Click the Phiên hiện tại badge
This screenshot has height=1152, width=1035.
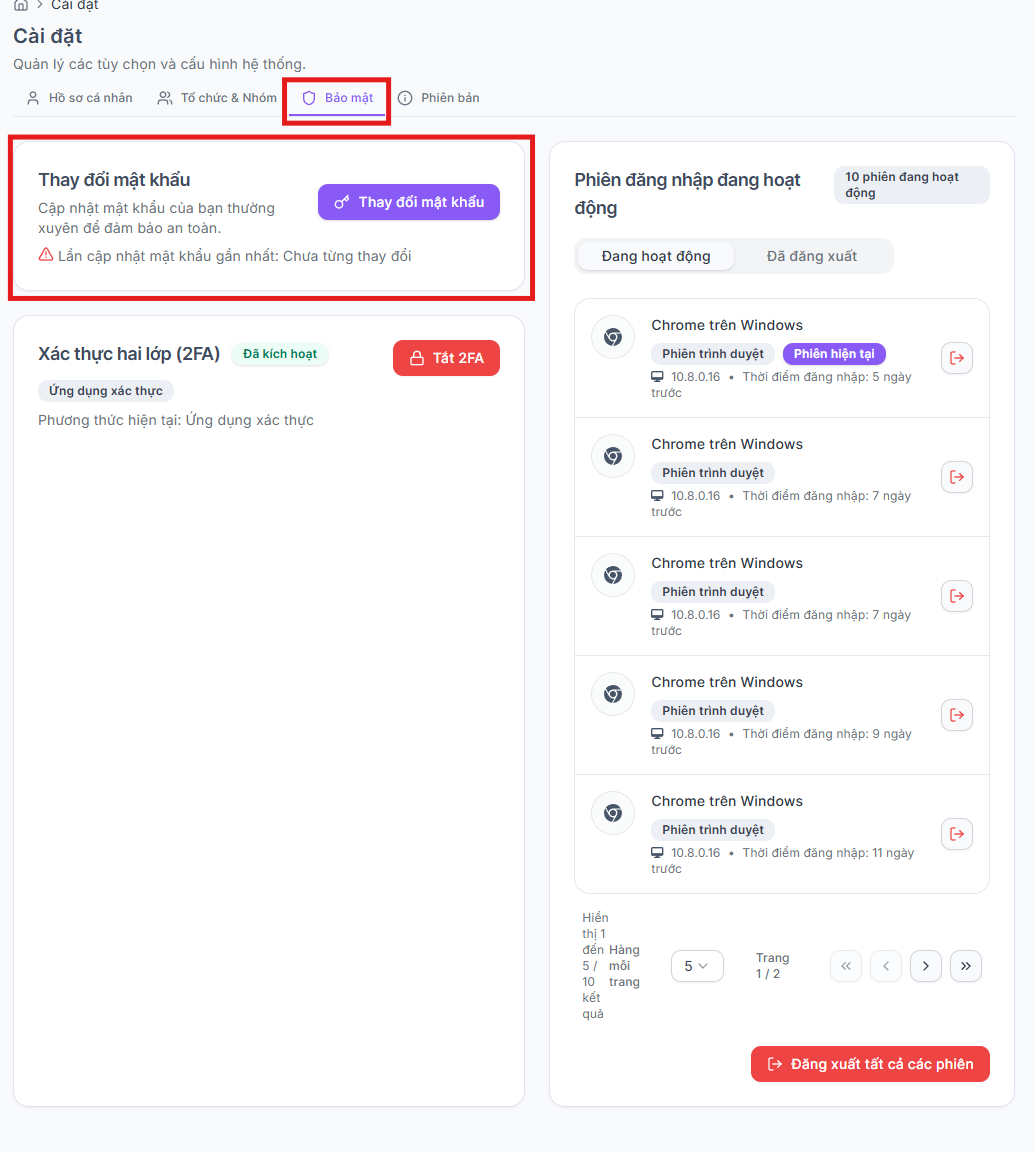pyautogui.click(x=834, y=354)
